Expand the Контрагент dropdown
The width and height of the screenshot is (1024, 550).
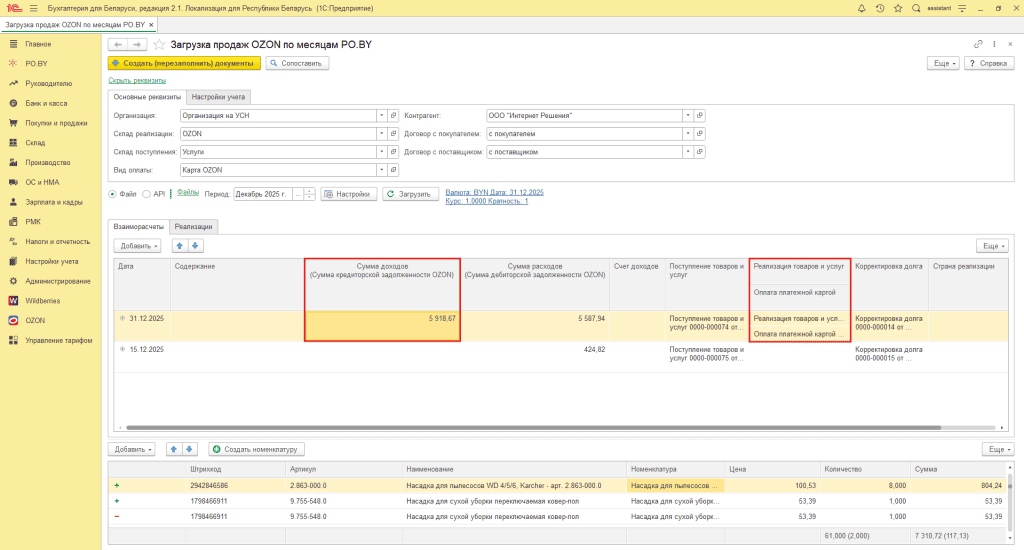688,116
